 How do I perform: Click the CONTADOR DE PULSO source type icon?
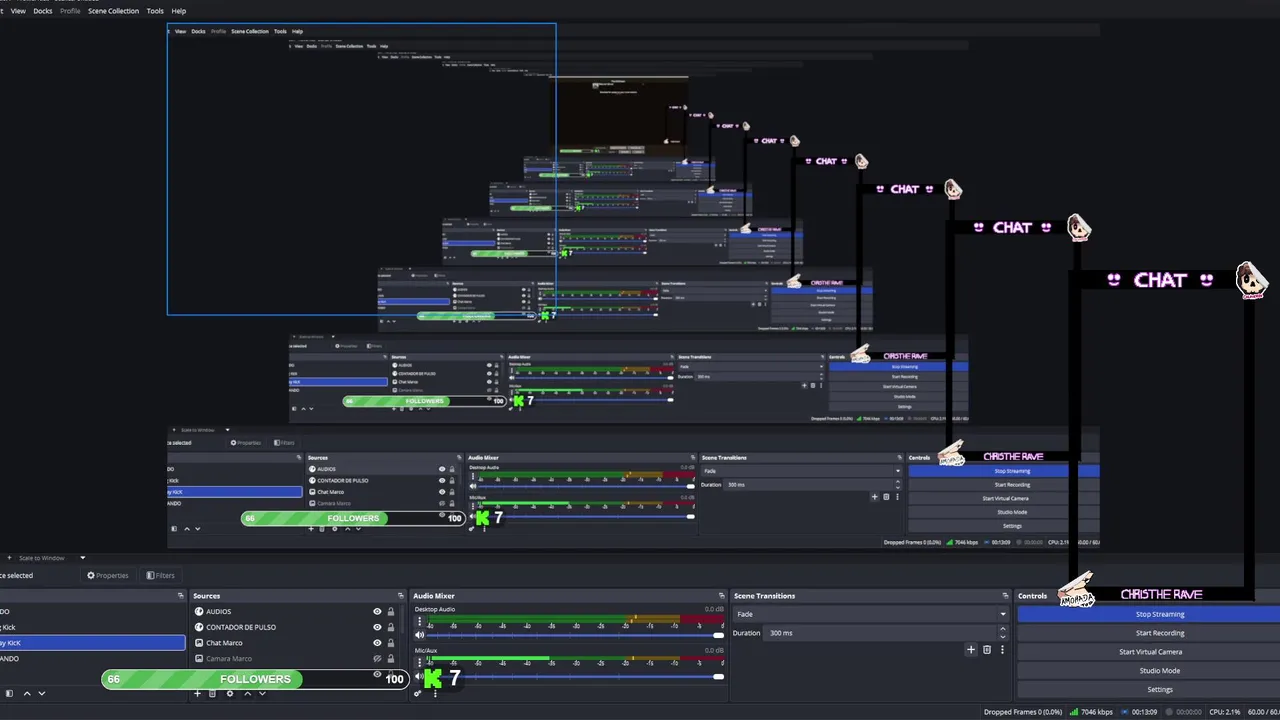click(x=199, y=627)
